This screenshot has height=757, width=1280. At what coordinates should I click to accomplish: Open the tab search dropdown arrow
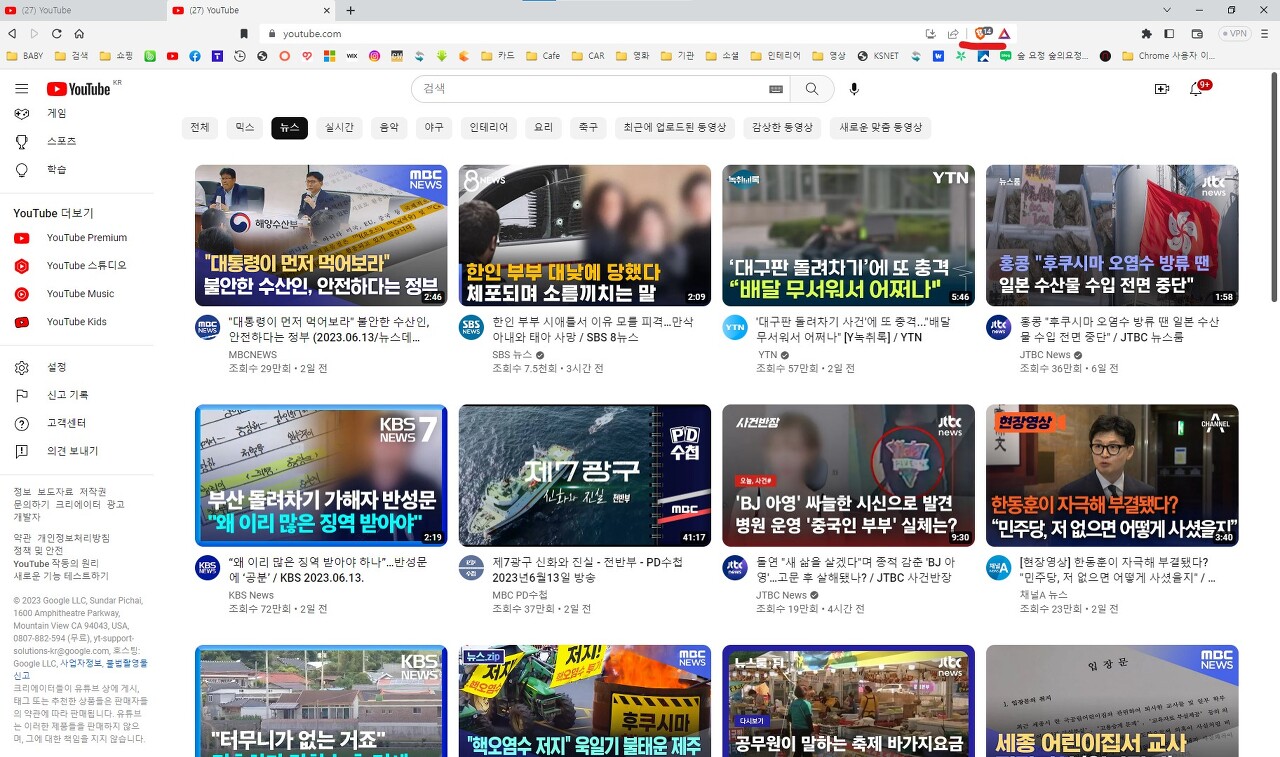[1167, 9]
